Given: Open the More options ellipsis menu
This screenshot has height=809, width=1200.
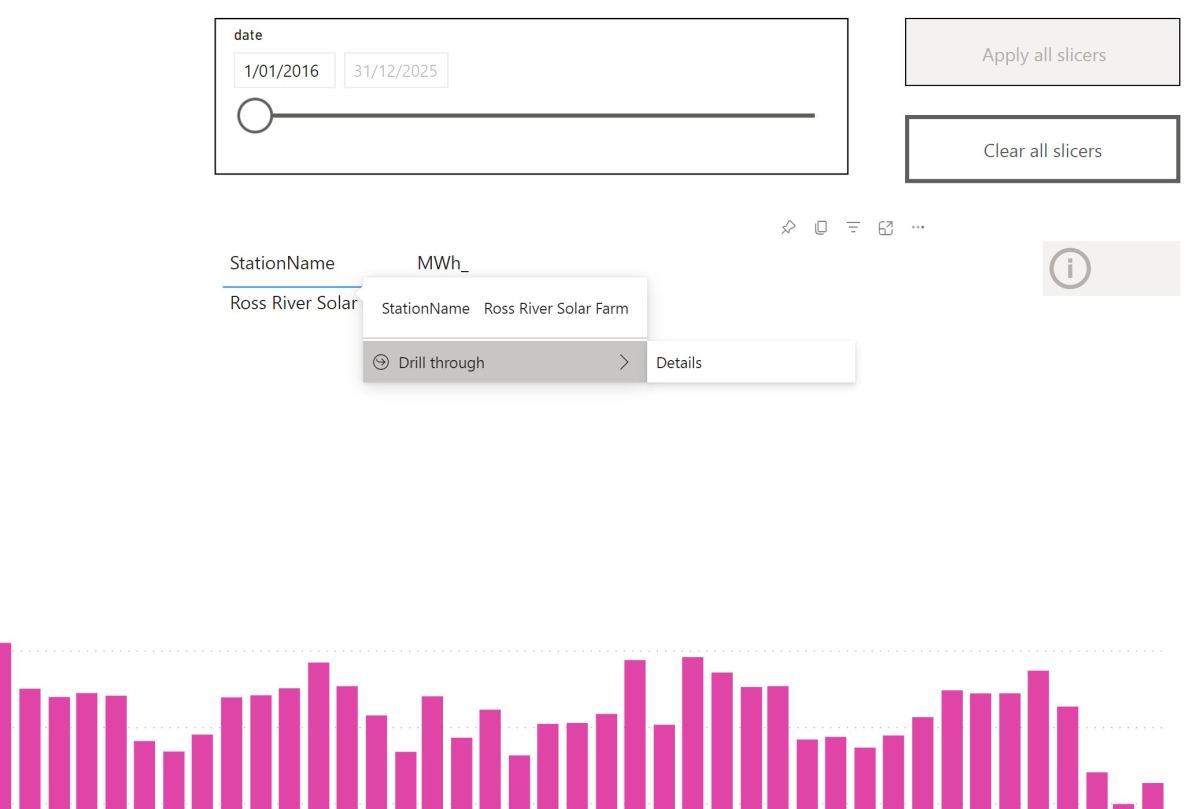Looking at the screenshot, I should [917, 228].
